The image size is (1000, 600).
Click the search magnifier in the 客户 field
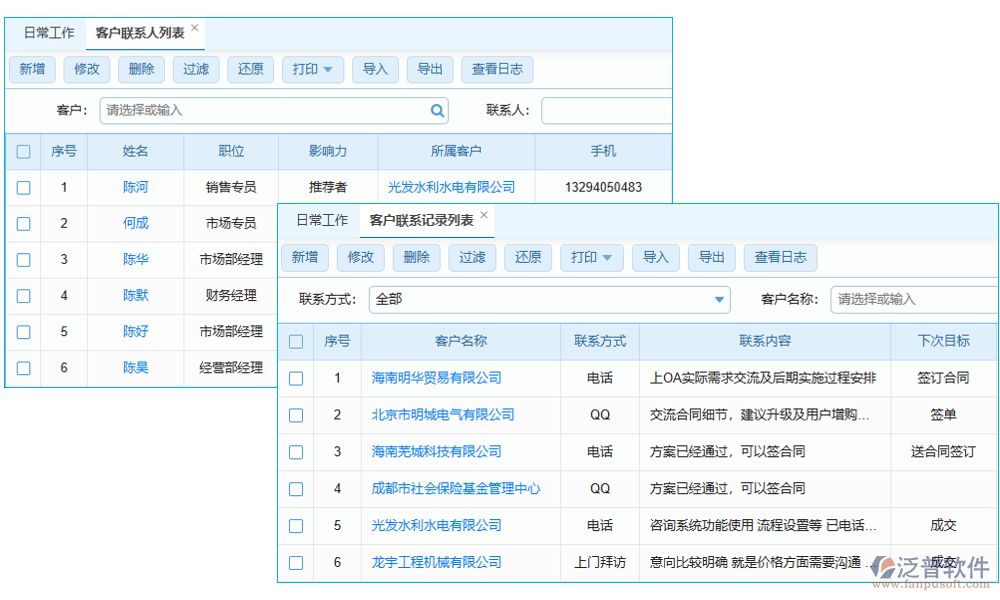tap(438, 110)
